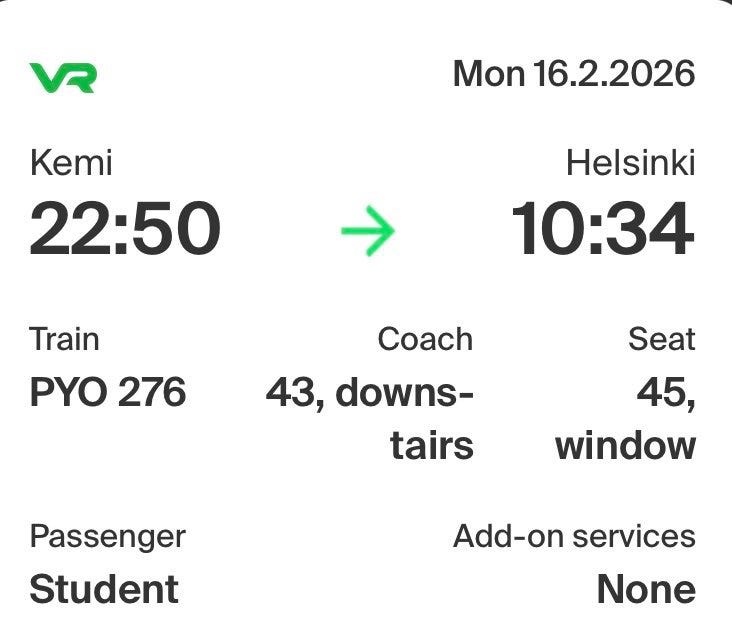Screen dimensions: 732x635
Task: Click the coach number 43
Action: point(292,392)
